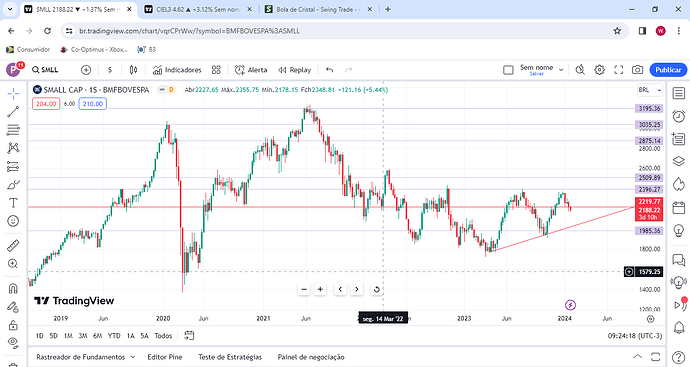This screenshot has width=690, height=367.
Task: Hide all drawings with eye icon
Action: [13, 342]
